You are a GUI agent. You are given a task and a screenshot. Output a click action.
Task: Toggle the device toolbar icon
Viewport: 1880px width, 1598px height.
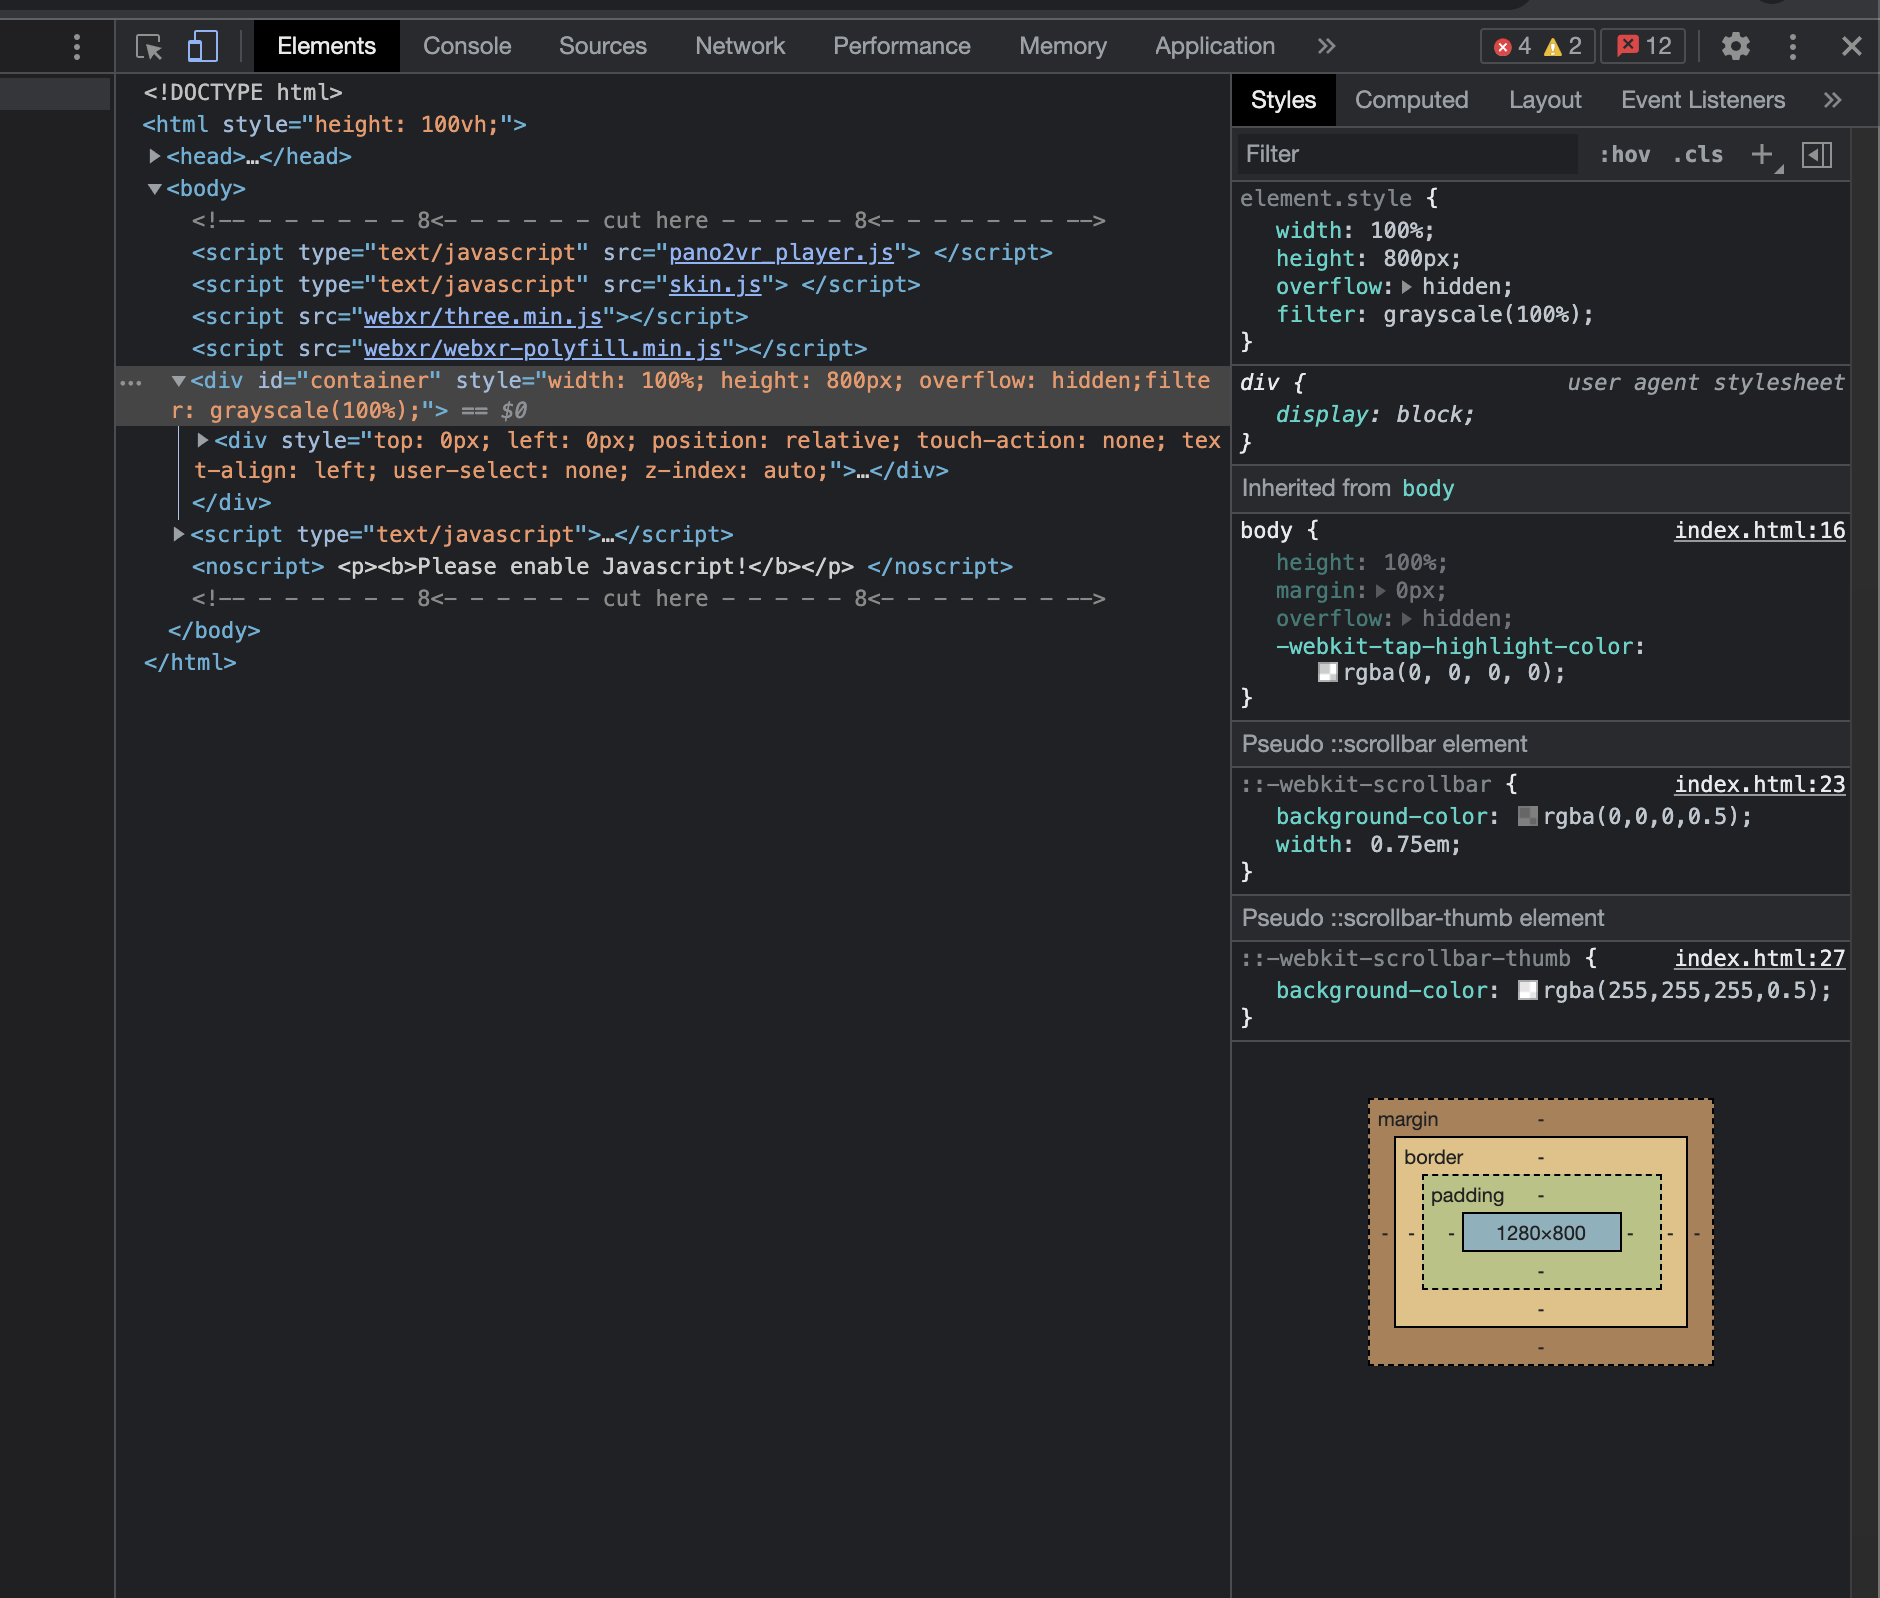[x=203, y=47]
